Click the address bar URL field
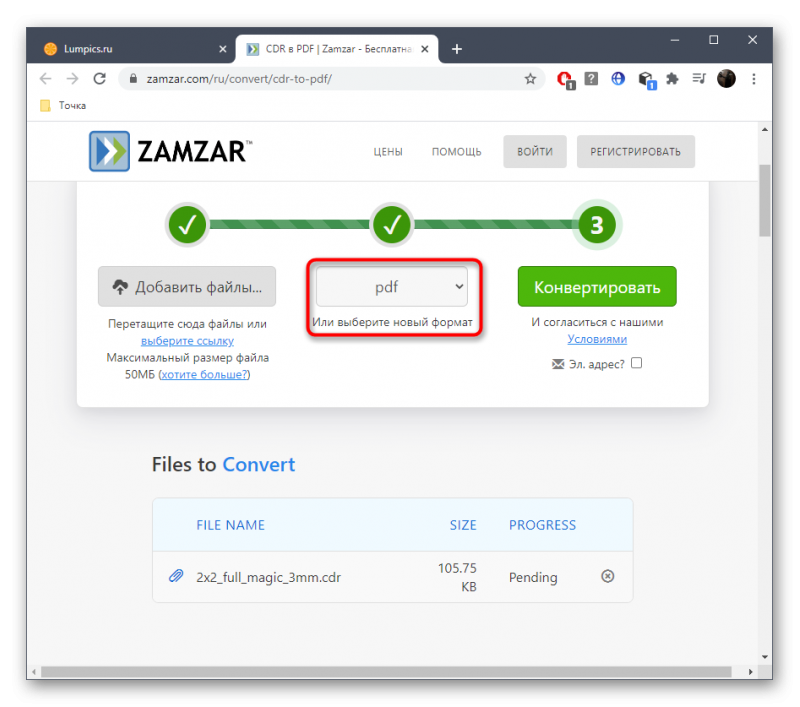800x707 pixels. [327, 79]
